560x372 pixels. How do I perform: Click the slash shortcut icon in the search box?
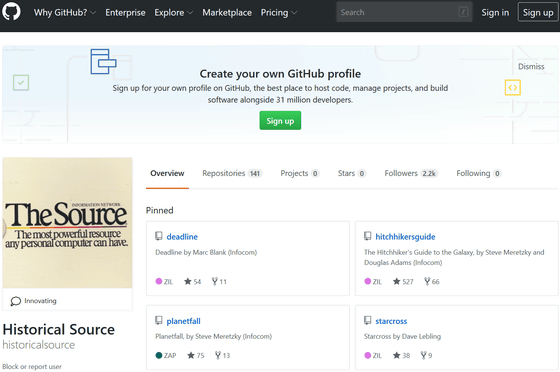[x=463, y=12]
